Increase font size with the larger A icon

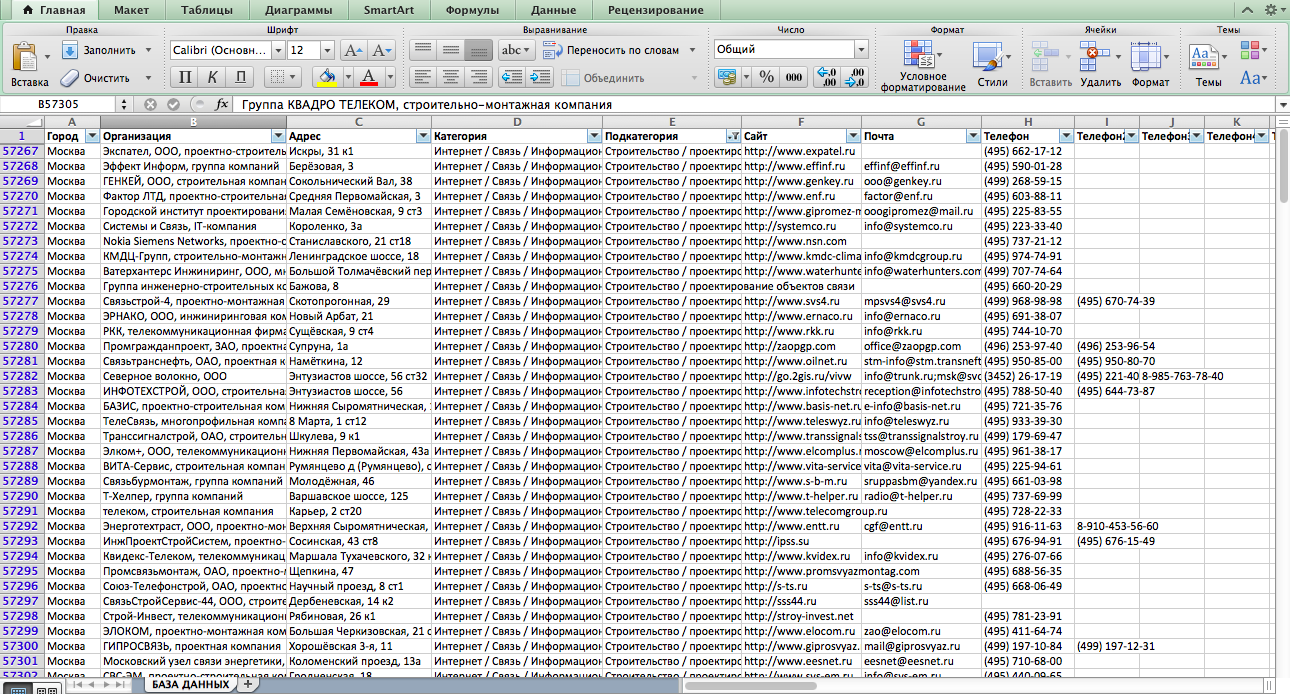(x=353, y=50)
